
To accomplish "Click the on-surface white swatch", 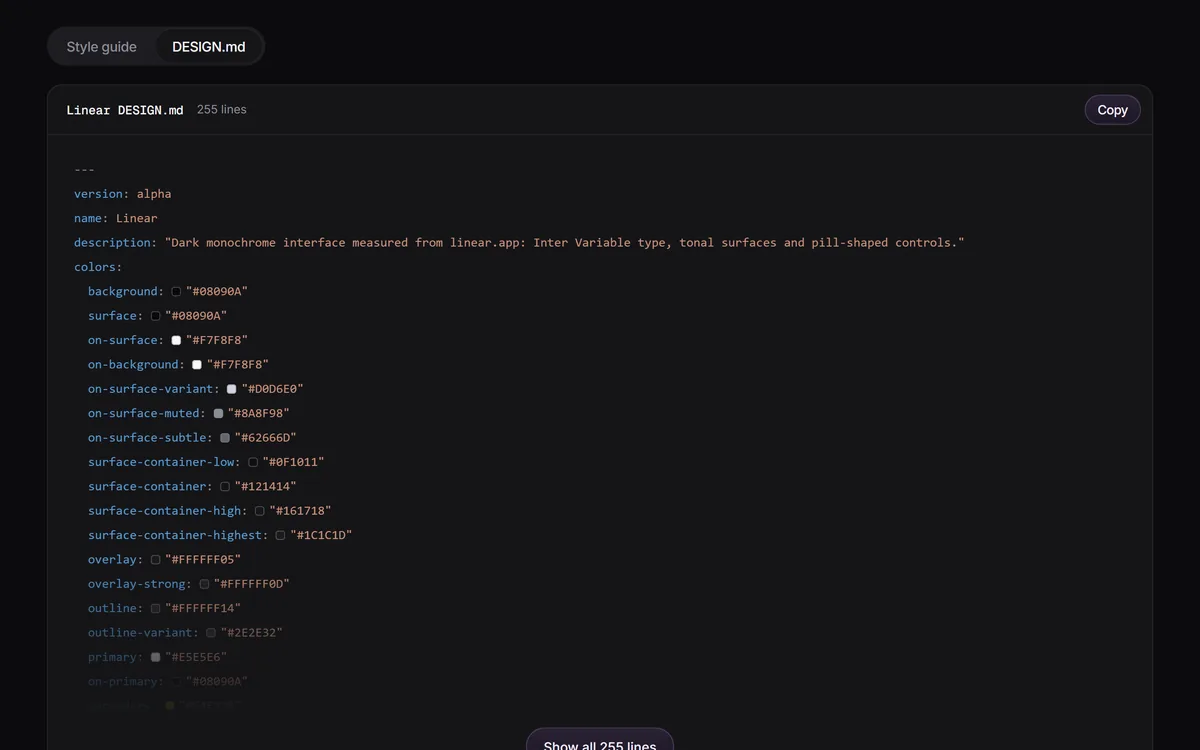I will pyautogui.click(x=176, y=340).
